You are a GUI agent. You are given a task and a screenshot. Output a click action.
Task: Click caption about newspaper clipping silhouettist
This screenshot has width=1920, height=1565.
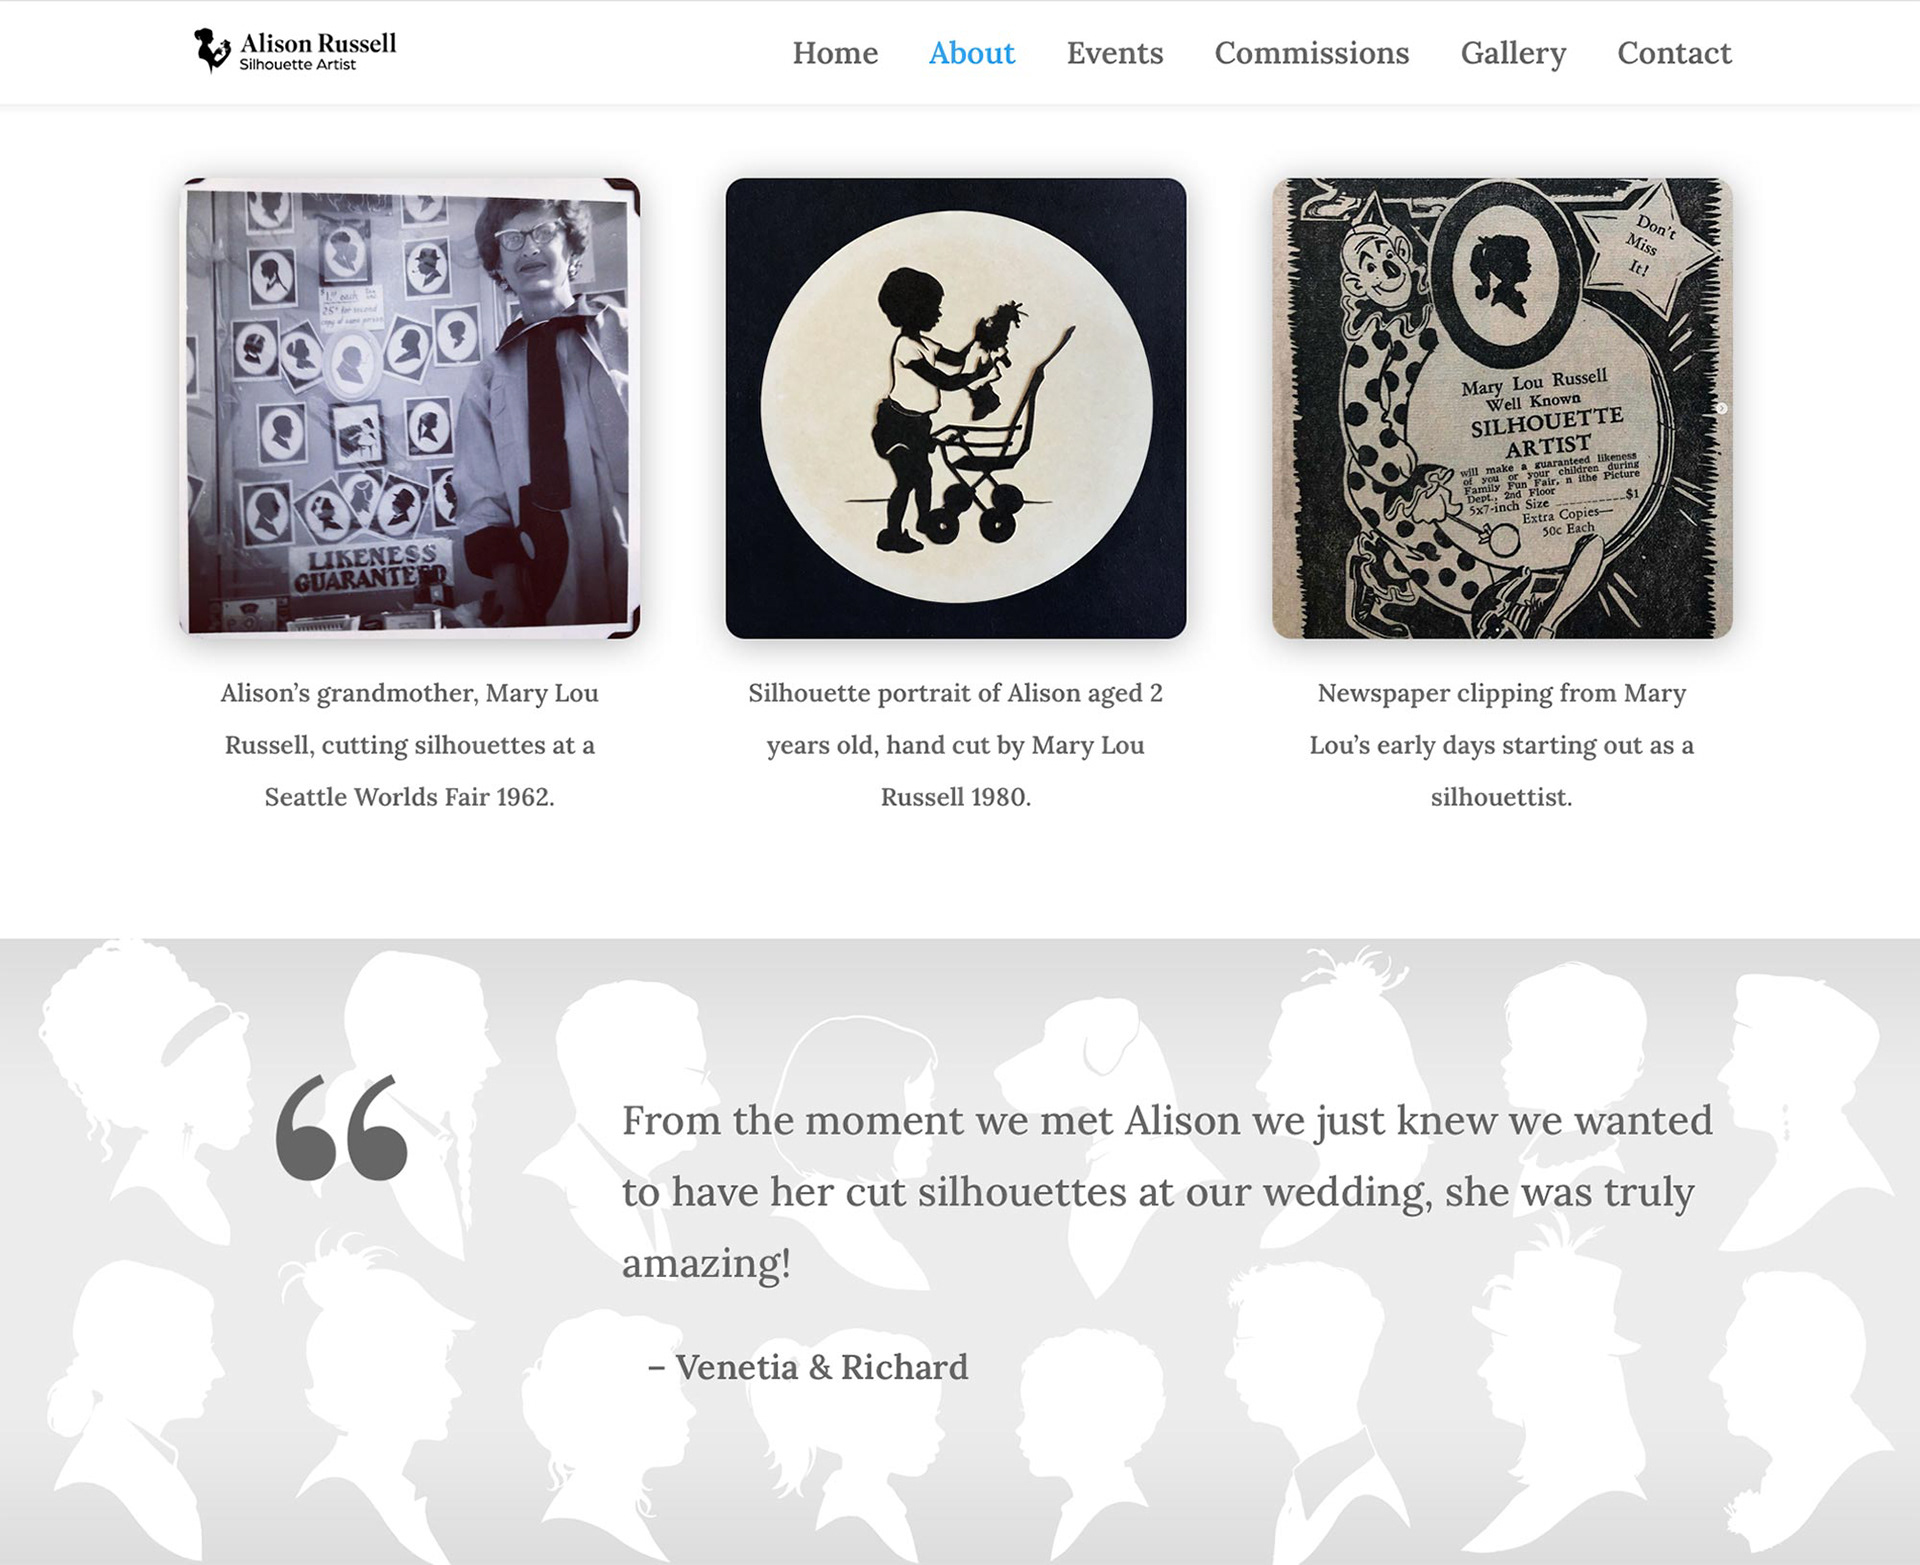point(1502,745)
